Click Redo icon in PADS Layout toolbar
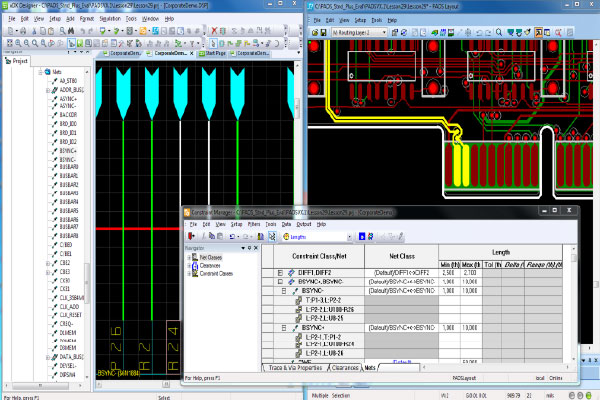600x400 pixels. click(x=488, y=33)
